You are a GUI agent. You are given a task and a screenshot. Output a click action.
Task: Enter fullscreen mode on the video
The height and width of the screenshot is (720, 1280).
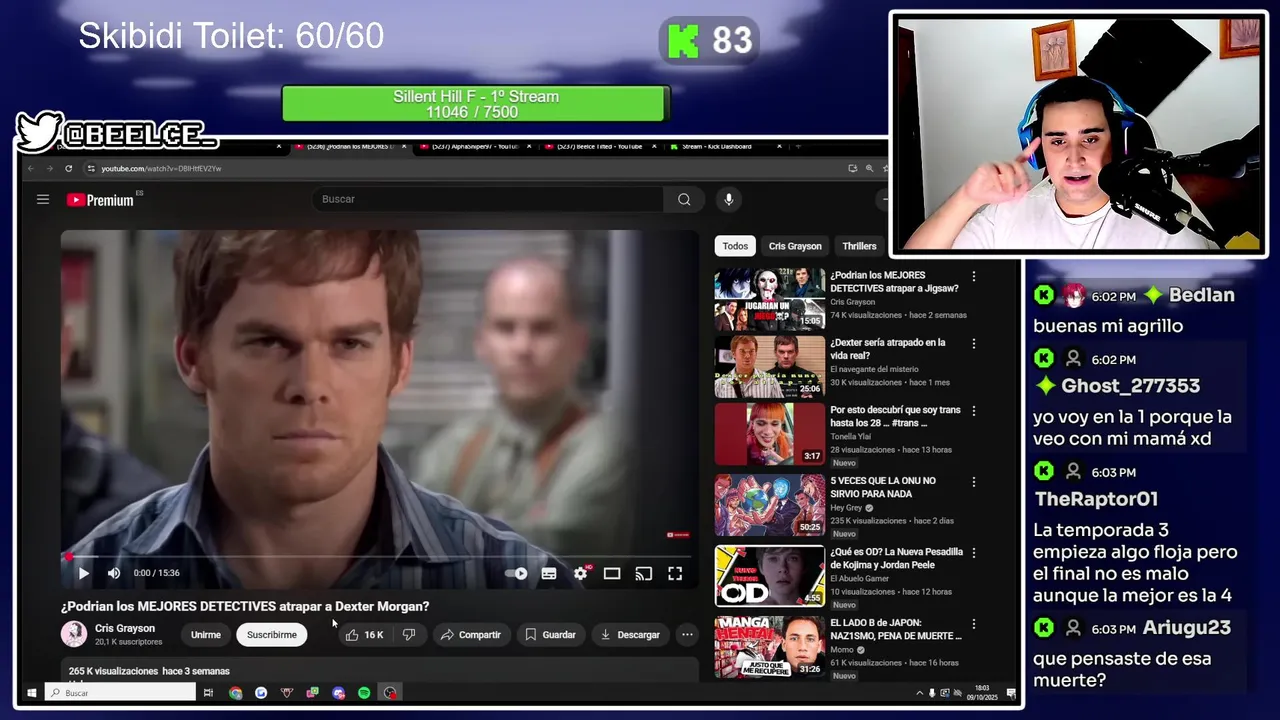675,573
